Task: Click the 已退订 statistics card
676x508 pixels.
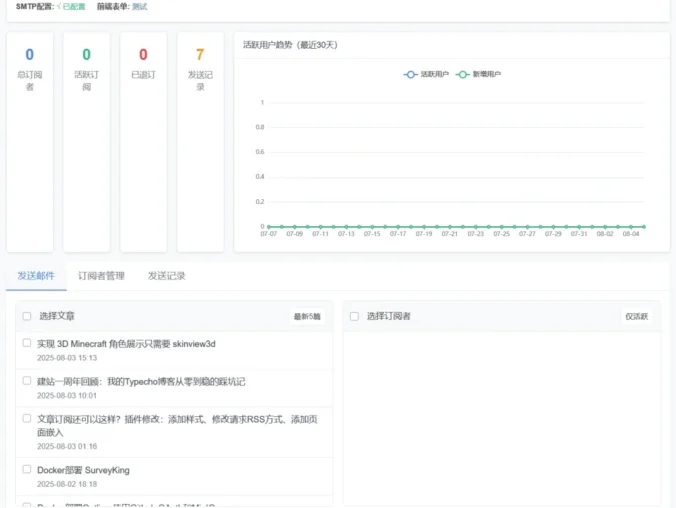Action: (143, 140)
